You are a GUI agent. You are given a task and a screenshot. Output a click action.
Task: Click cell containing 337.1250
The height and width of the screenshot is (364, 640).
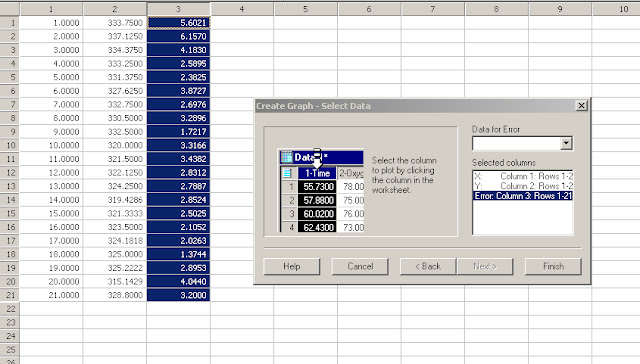pyautogui.click(x=115, y=36)
